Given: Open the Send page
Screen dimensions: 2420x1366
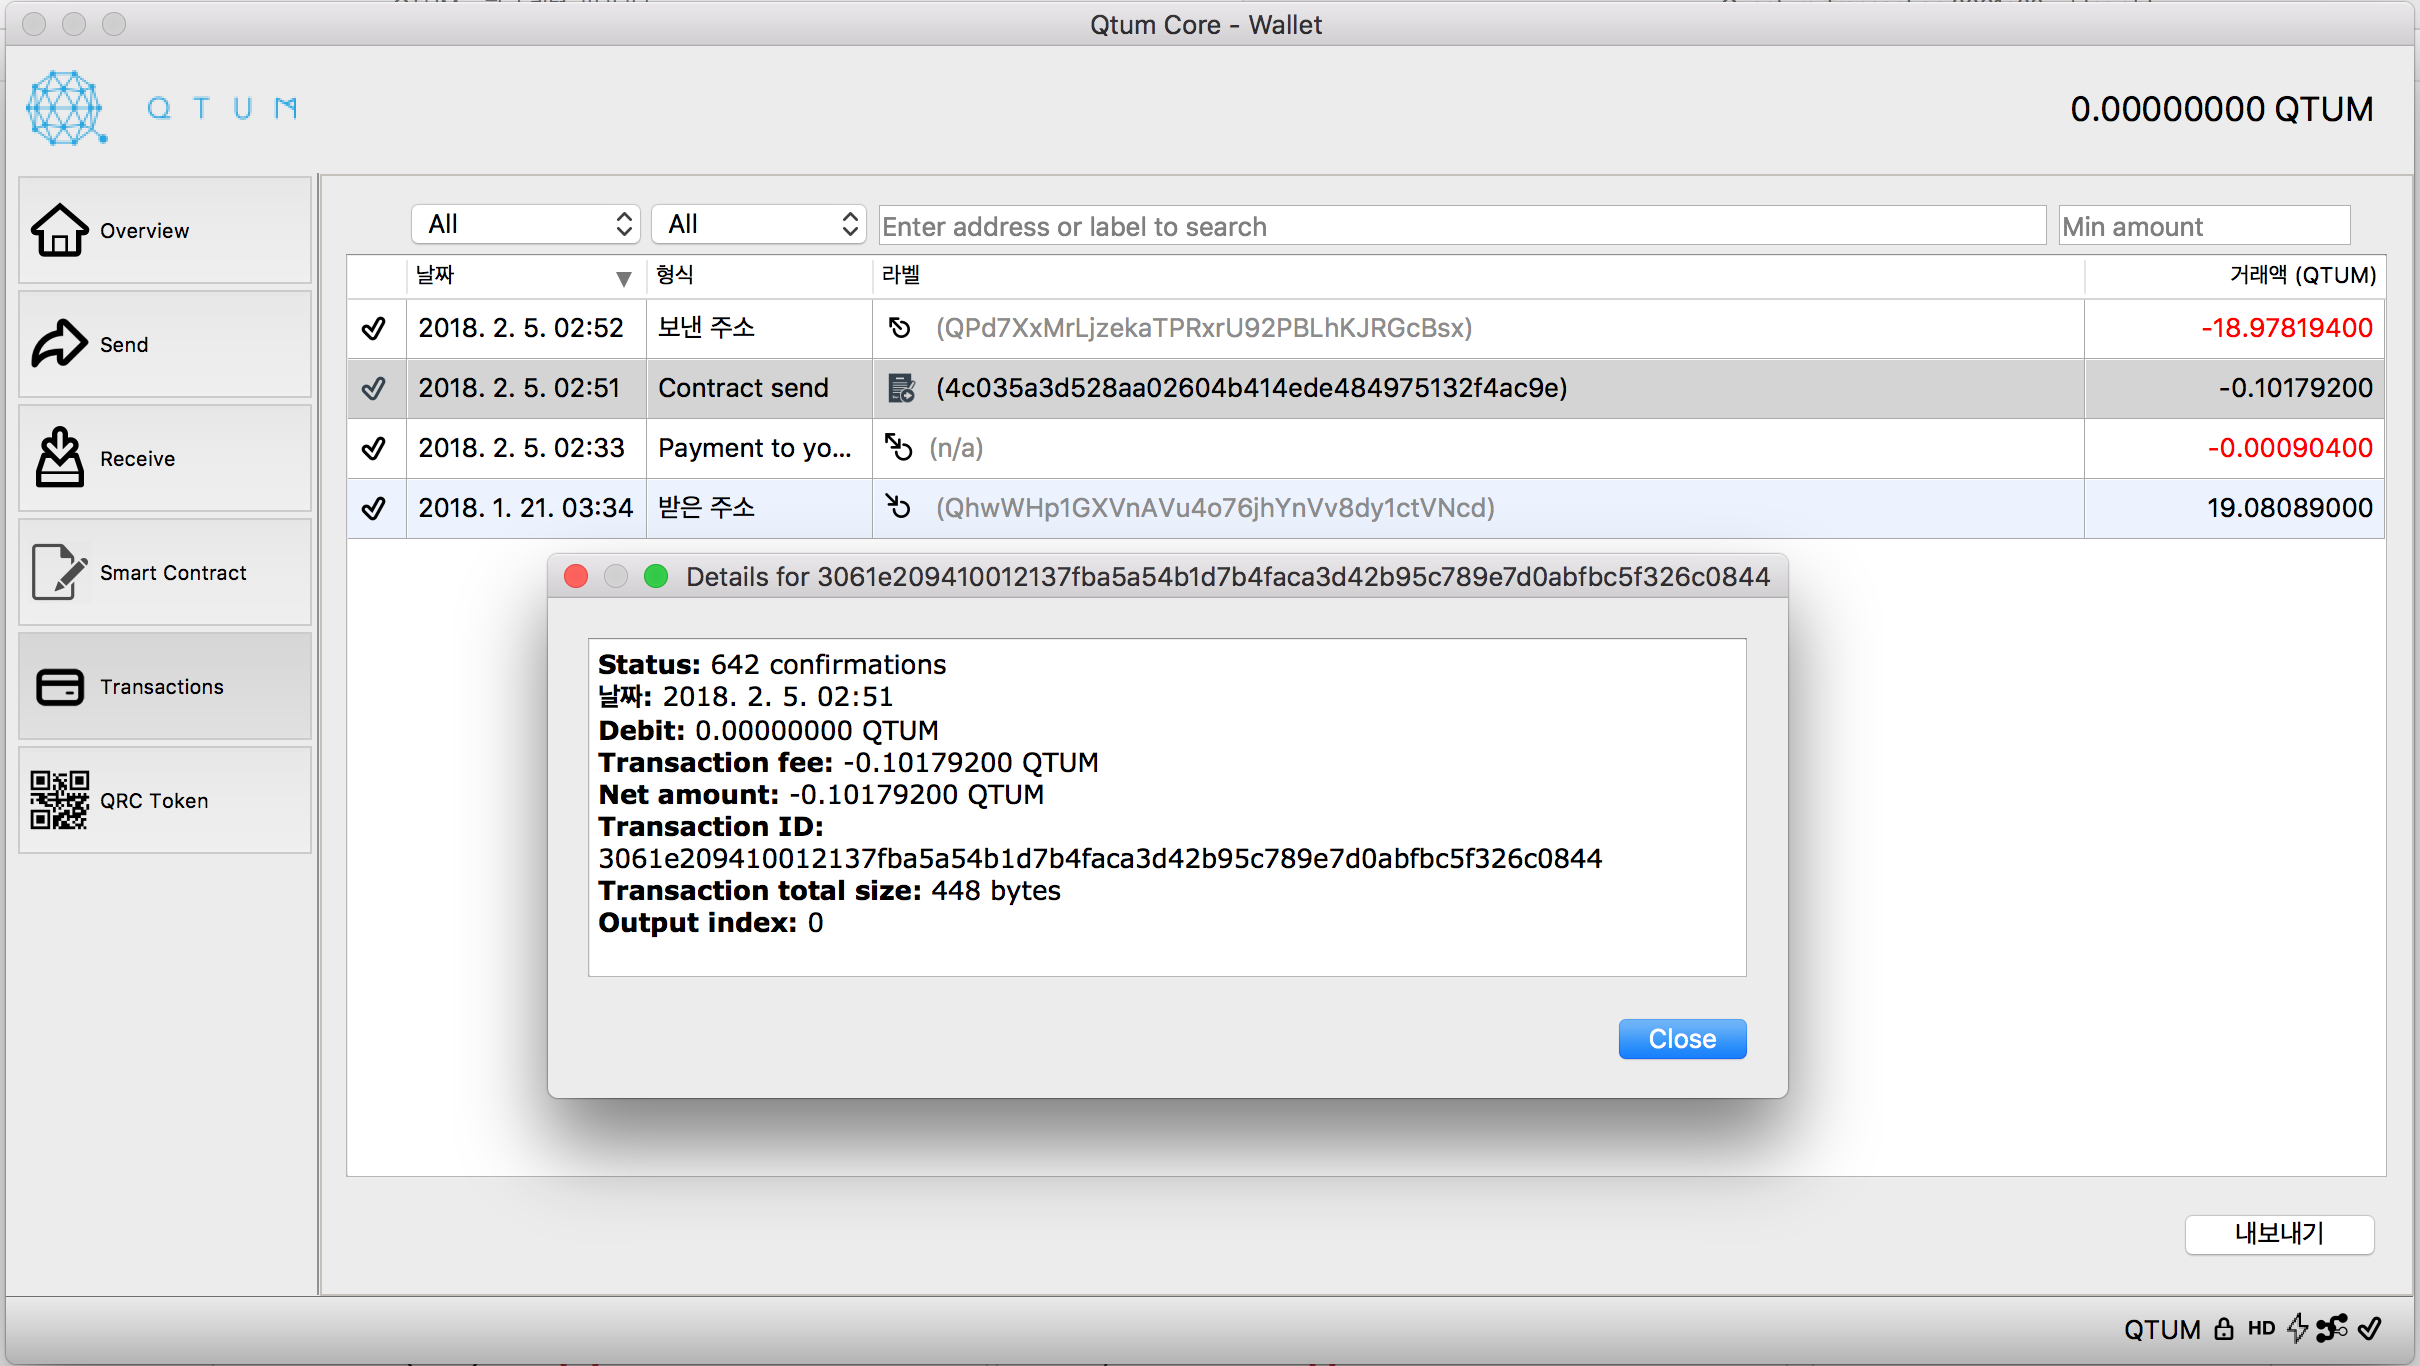Looking at the screenshot, I should [x=165, y=344].
